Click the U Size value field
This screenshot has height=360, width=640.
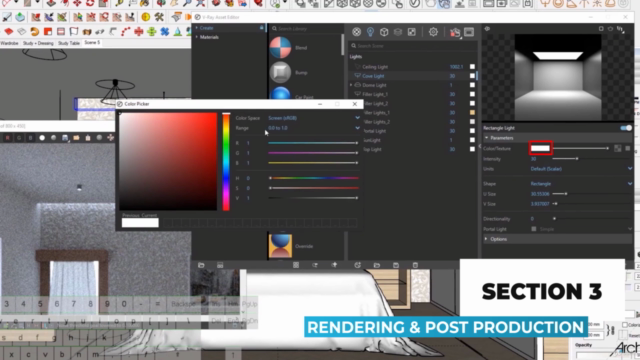(540, 194)
